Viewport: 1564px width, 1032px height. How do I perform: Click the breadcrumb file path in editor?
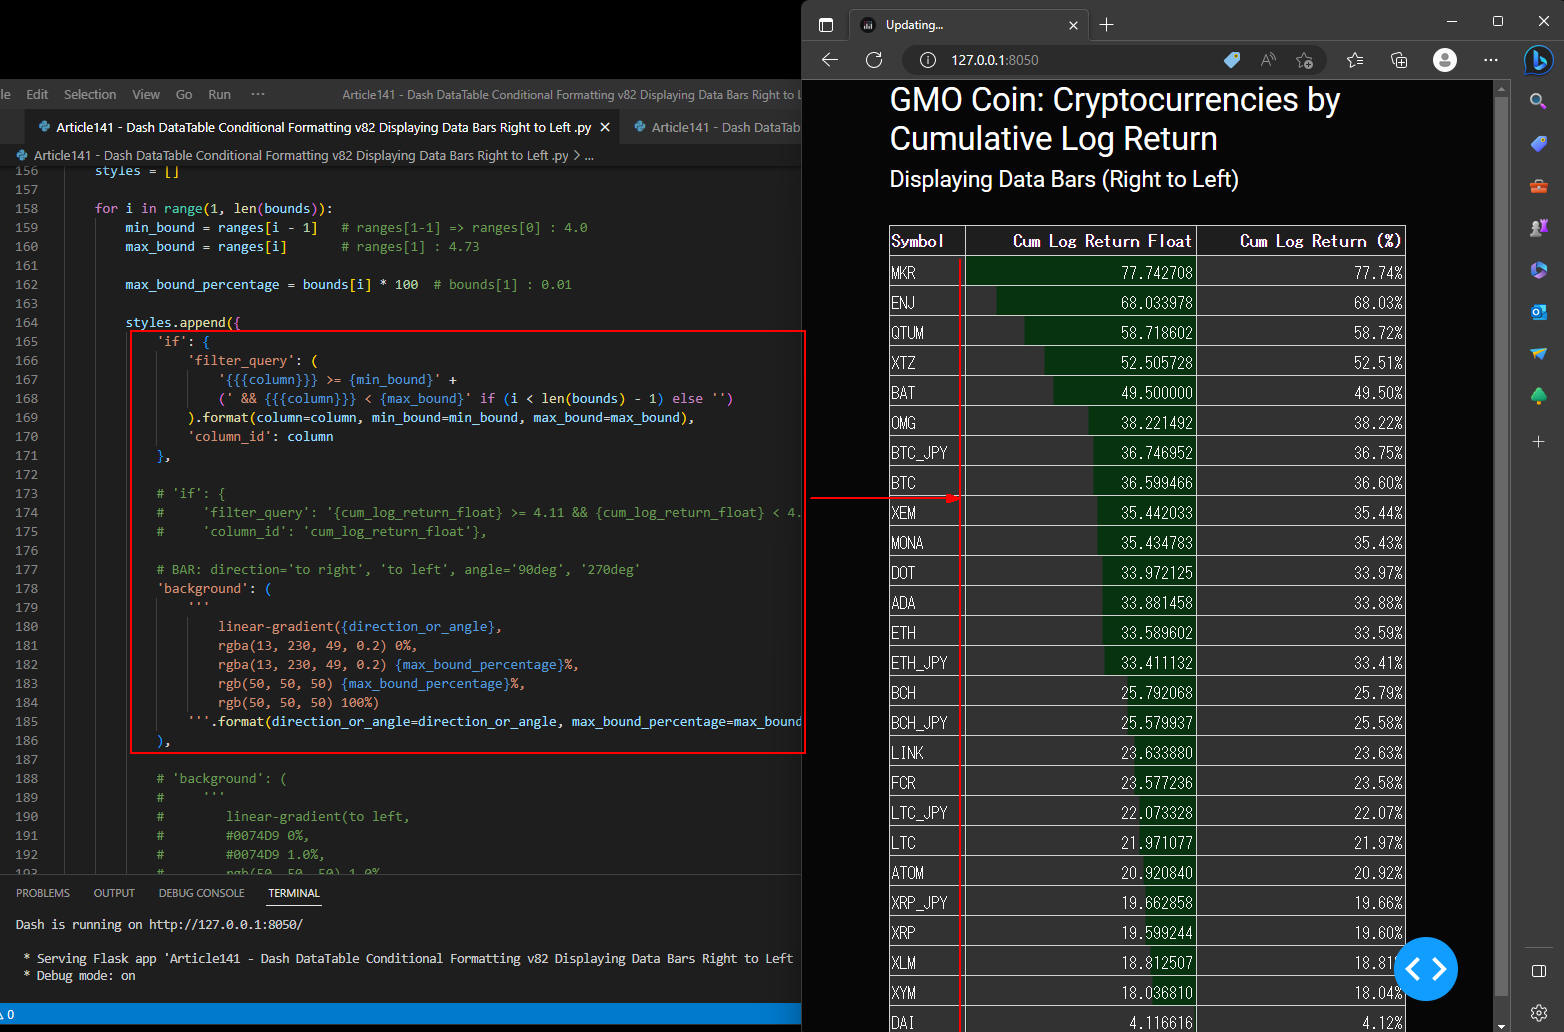[301, 155]
